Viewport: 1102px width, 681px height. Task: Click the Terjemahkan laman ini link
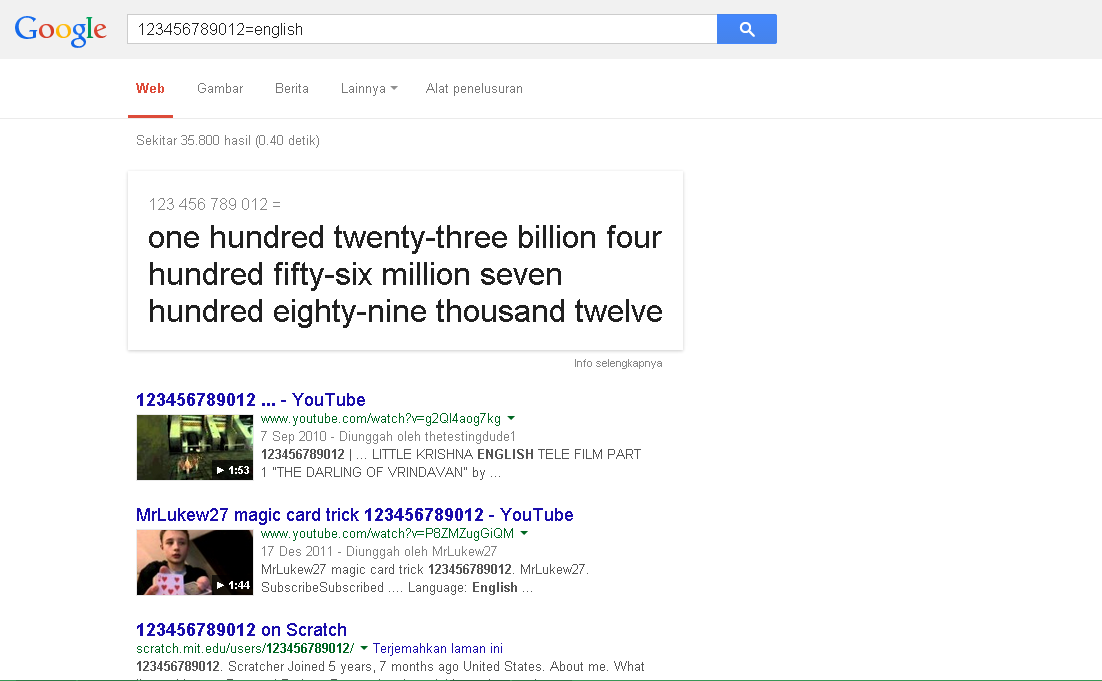point(437,649)
